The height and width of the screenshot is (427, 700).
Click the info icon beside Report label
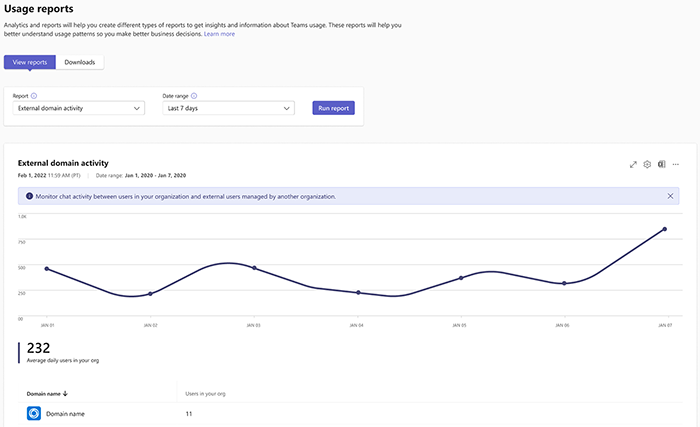[34, 96]
